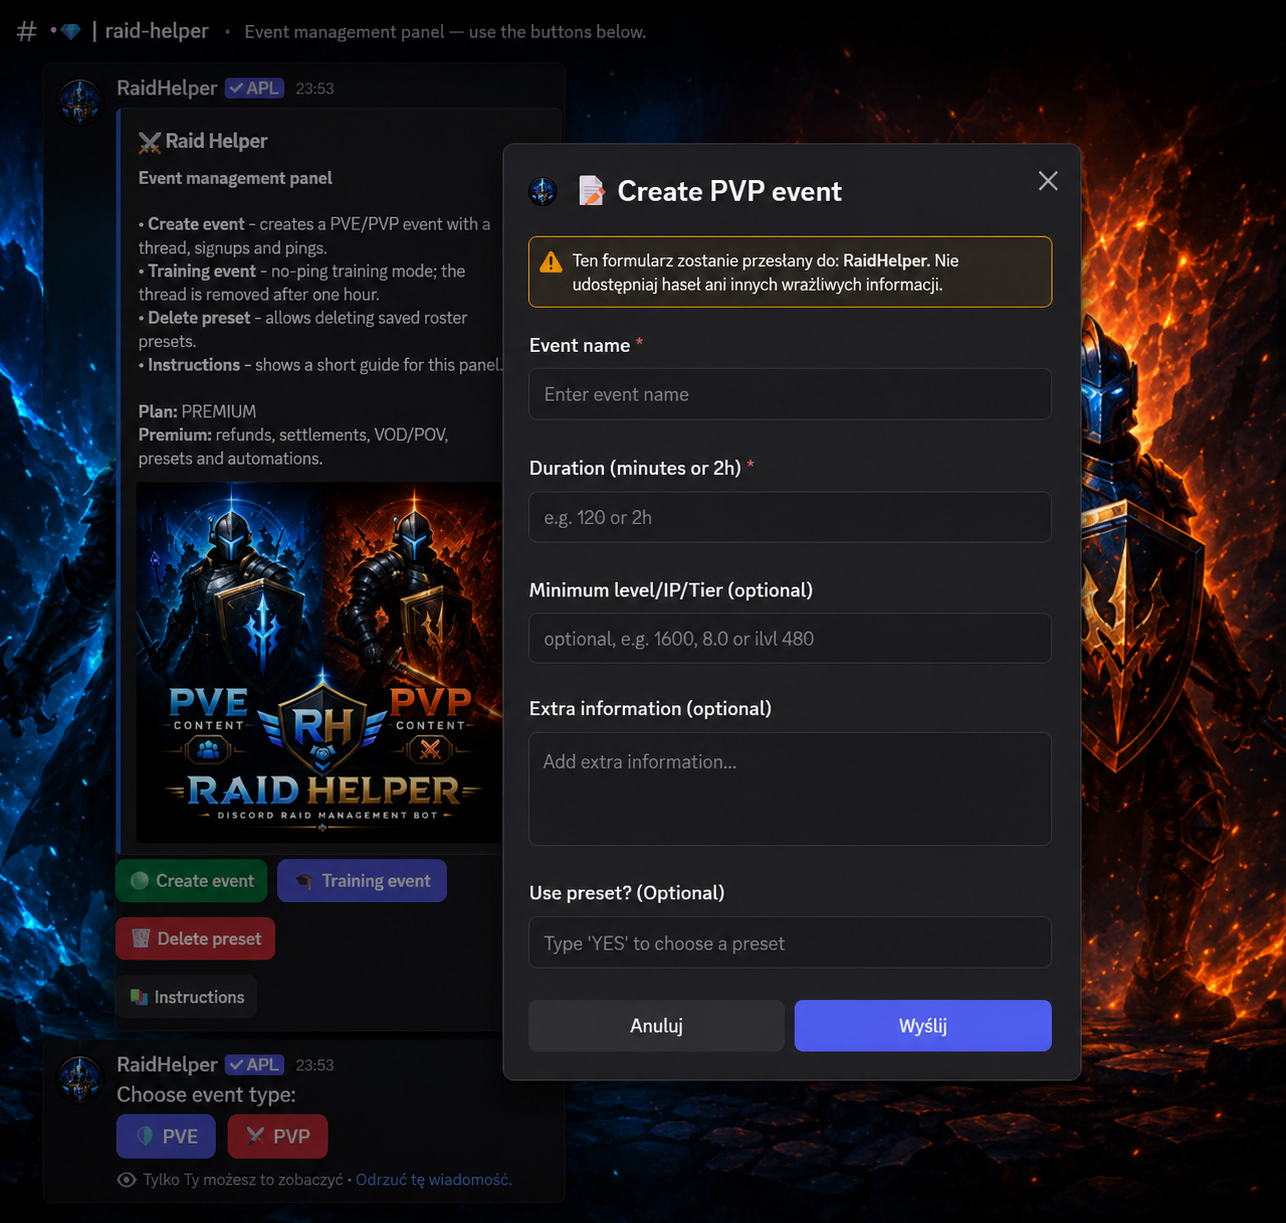Click the diamond icon in the channel name
The height and width of the screenshot is (1223, 1286).
click(70, 32)
